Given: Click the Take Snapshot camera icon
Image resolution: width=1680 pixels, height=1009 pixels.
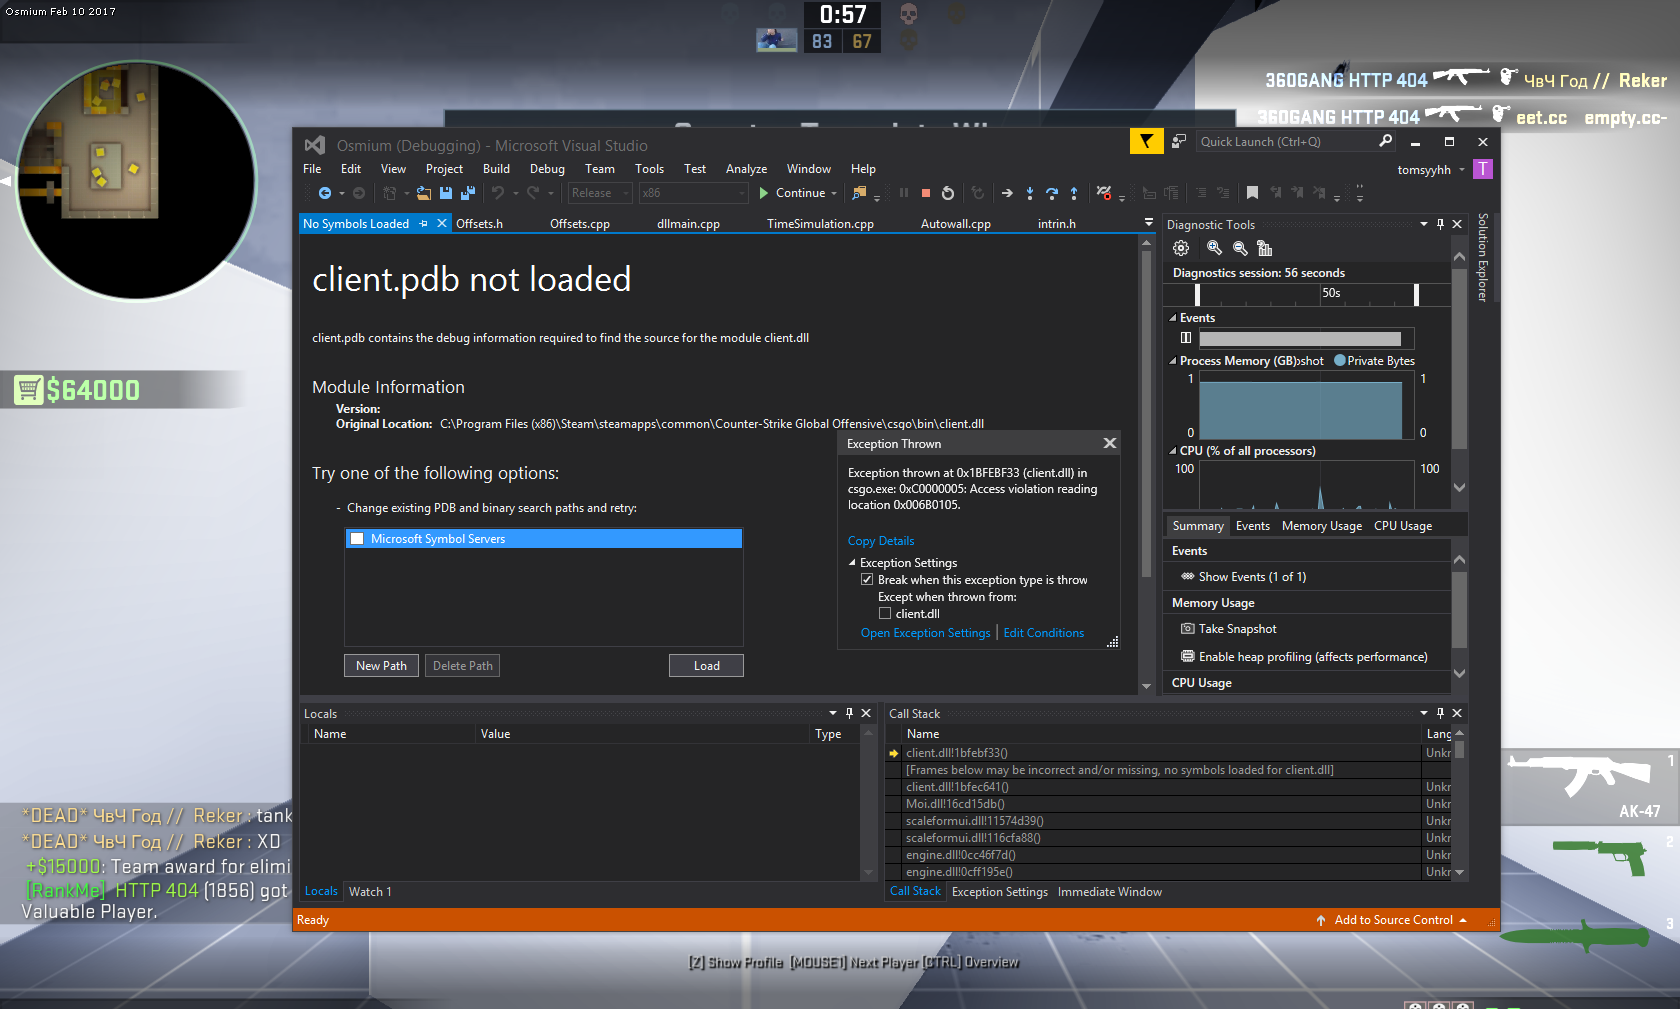Looking at the screenshot, I should 1188,629.
